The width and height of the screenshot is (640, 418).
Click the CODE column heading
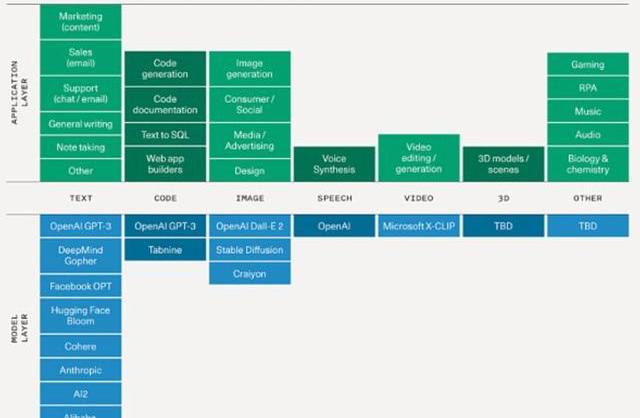pyautogui.click(x=165, y=198)
